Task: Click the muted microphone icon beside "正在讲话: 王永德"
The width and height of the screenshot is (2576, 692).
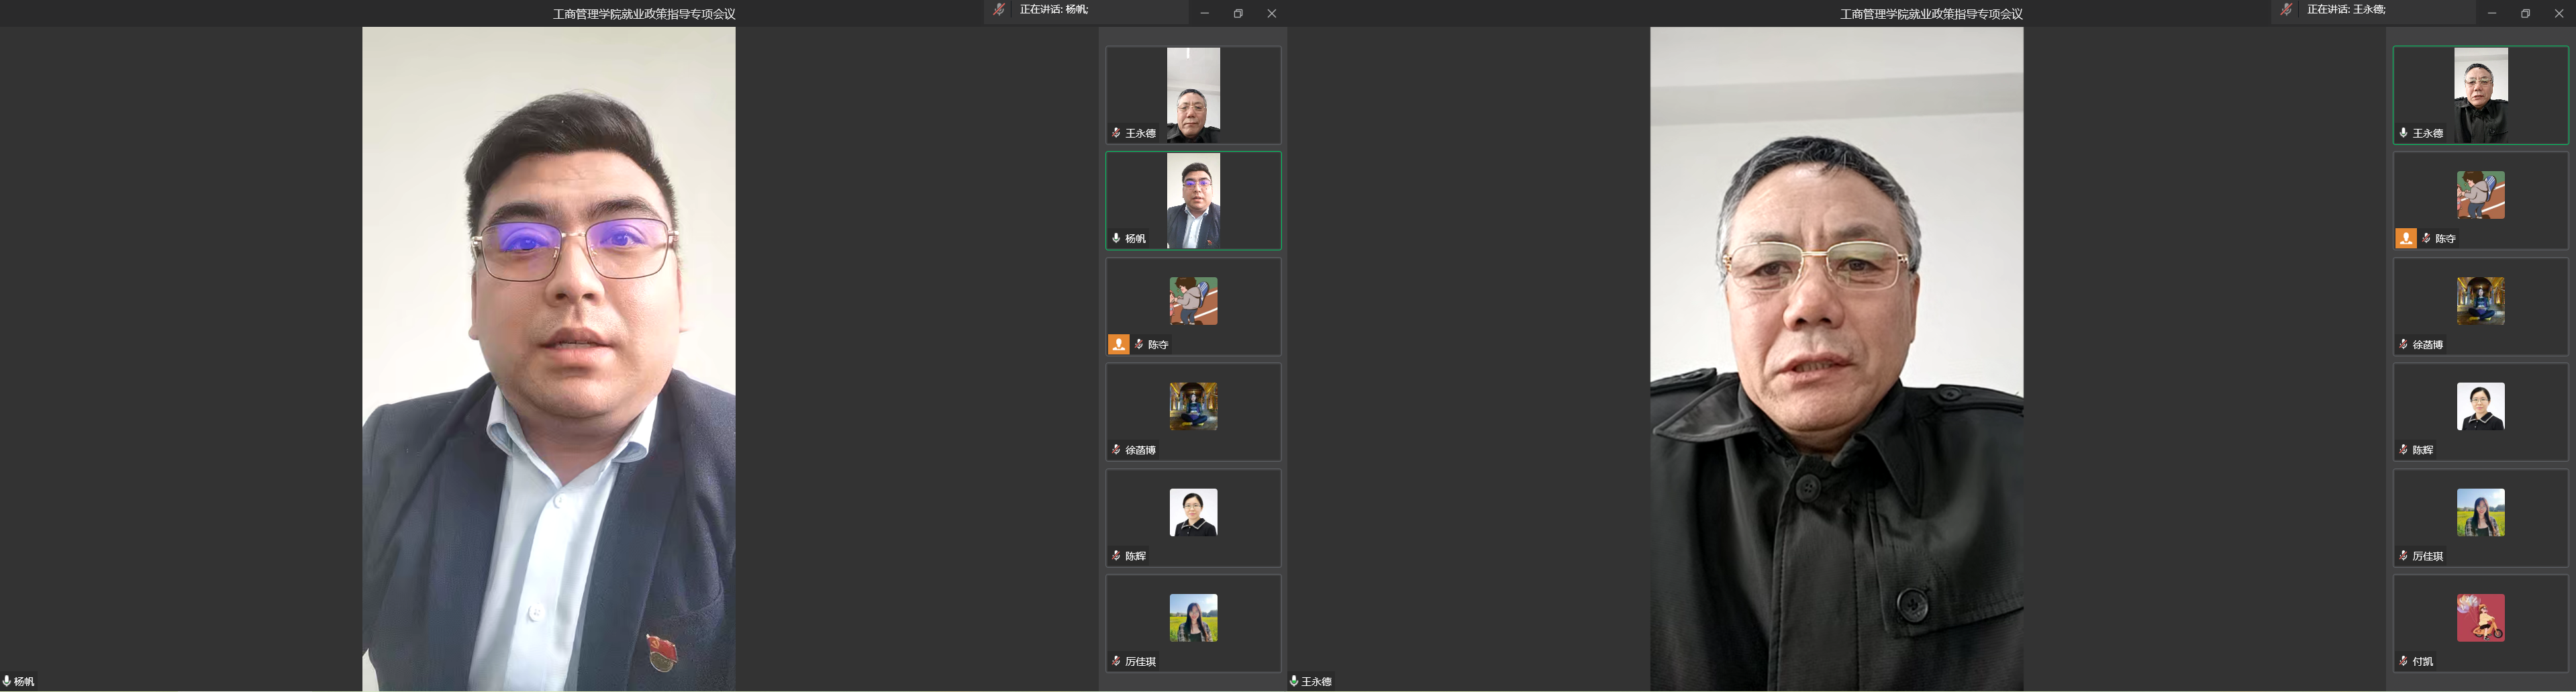Action: [2287, 9]
